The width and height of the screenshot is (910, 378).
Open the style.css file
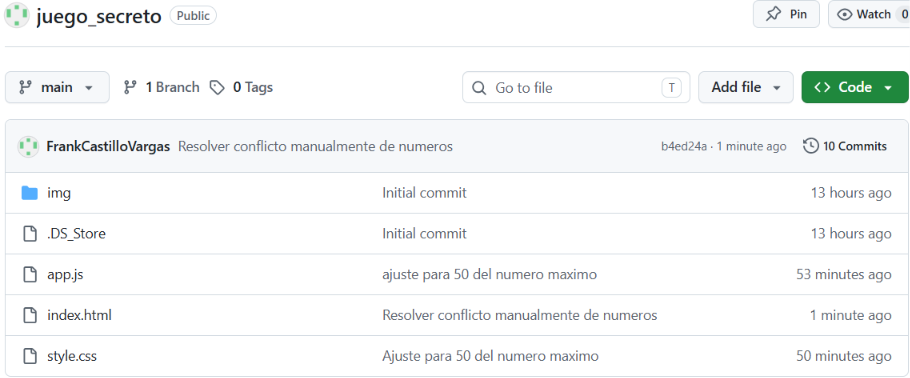[x=72, y=356]
